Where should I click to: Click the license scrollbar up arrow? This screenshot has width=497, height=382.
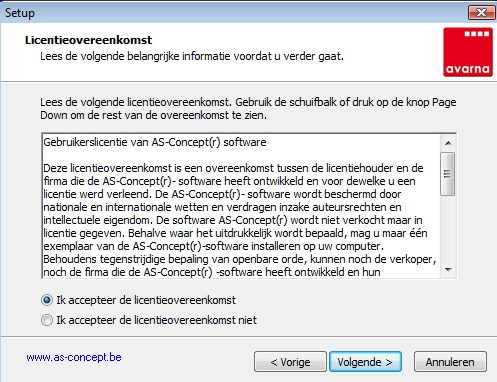coord(448,143)
